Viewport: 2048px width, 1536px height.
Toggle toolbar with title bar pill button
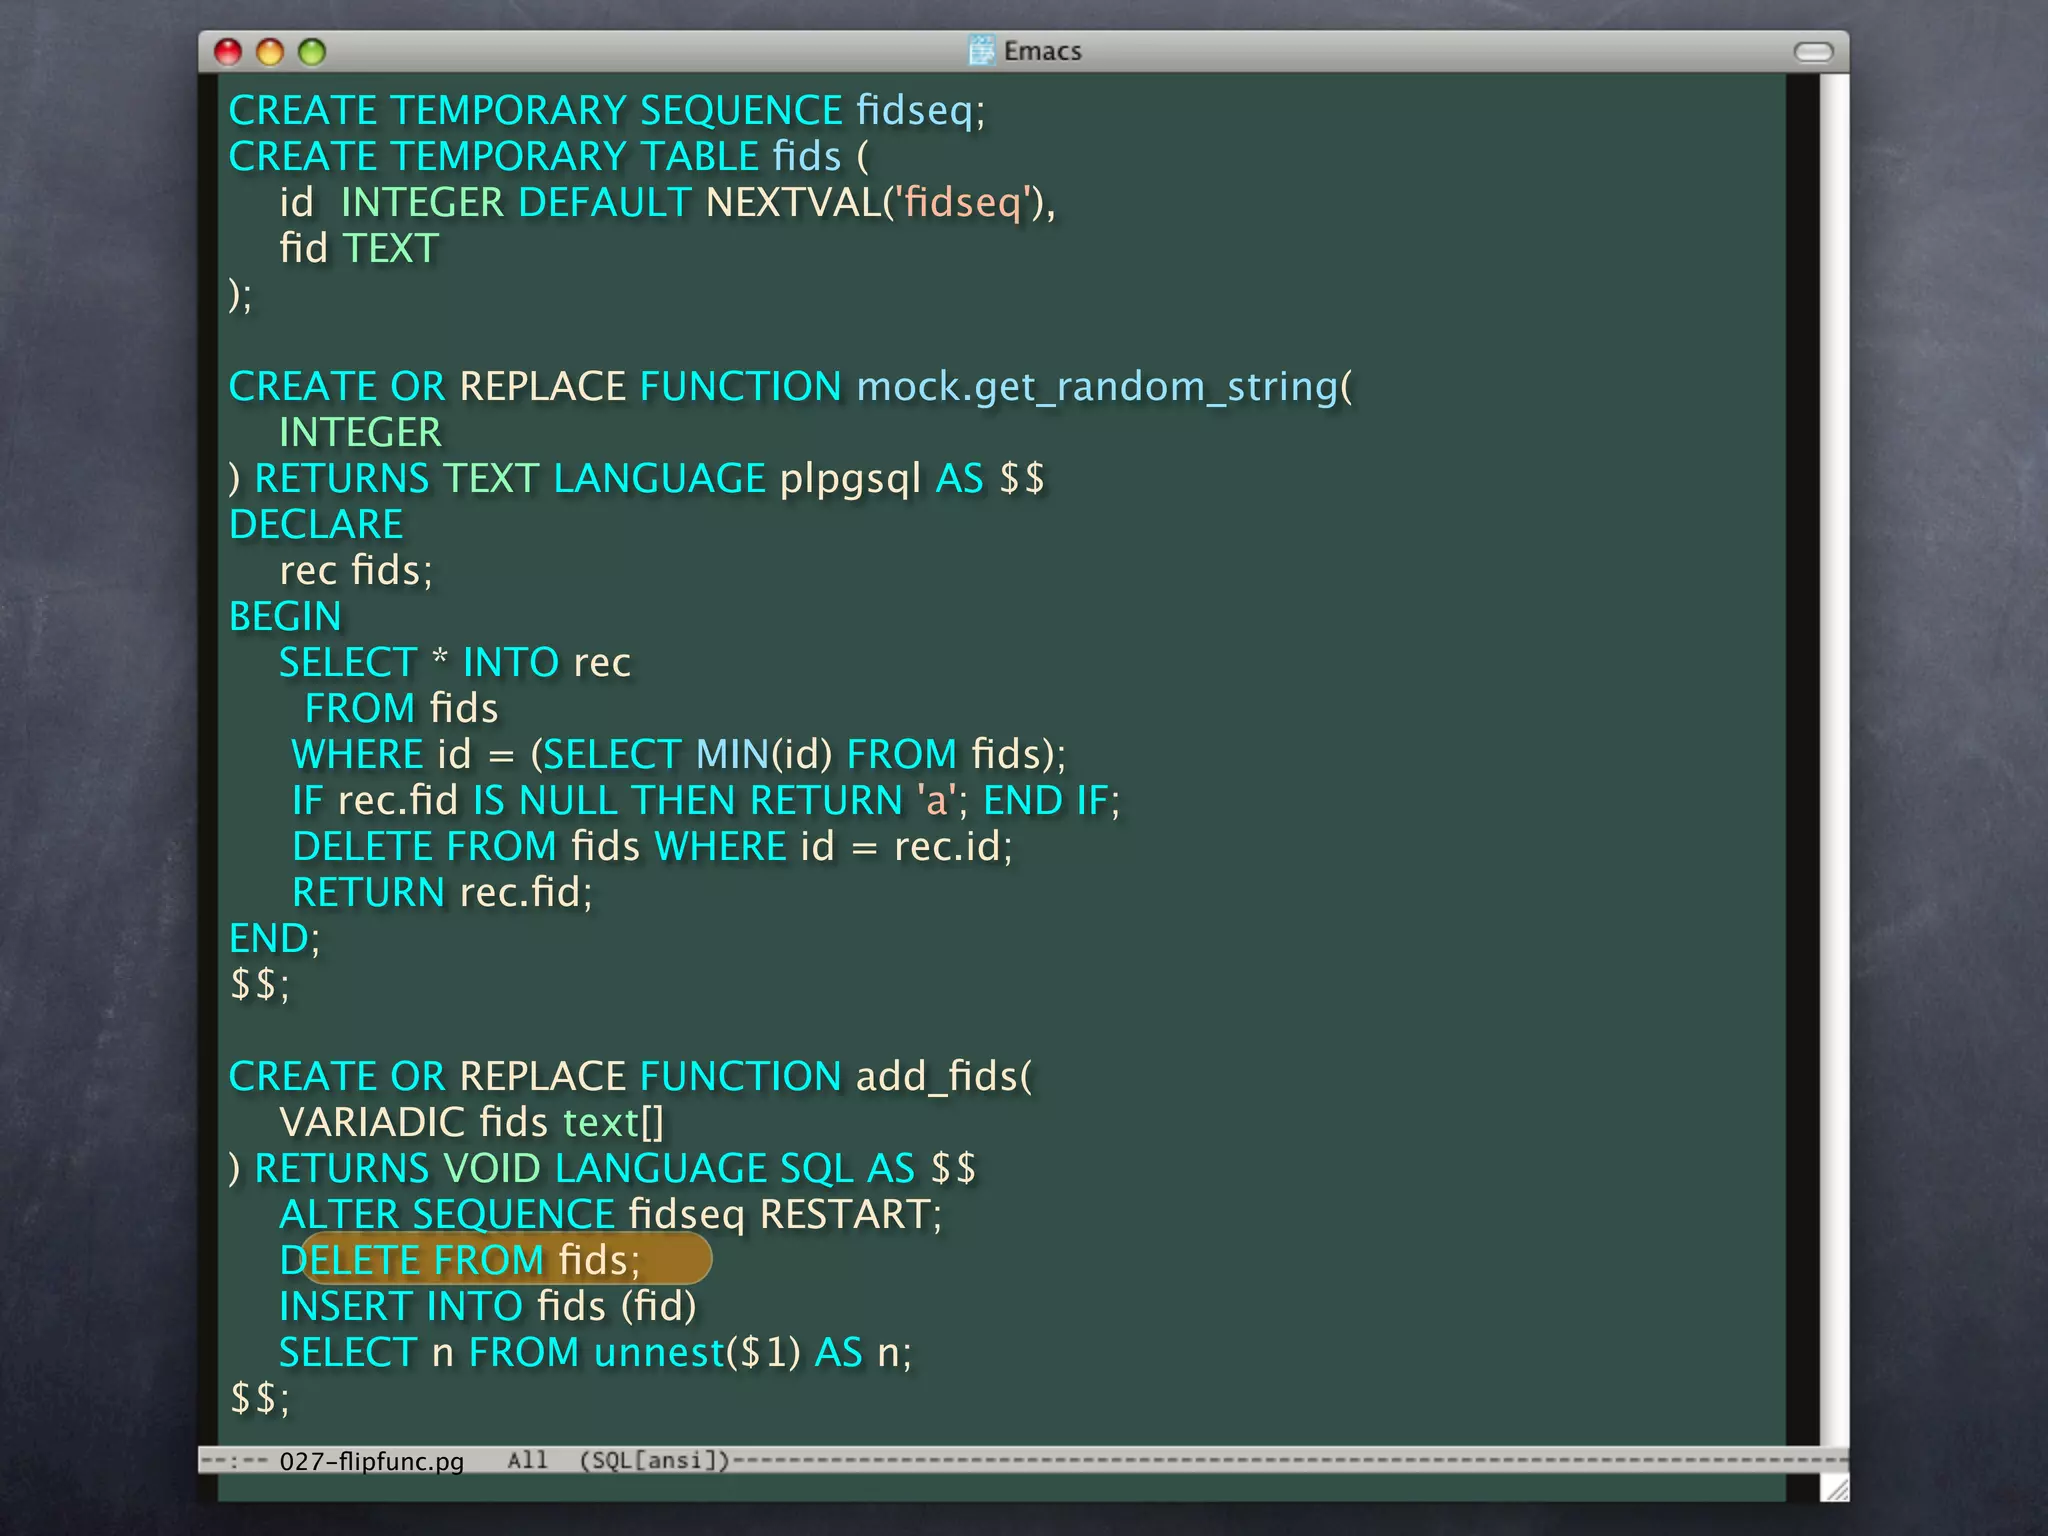pyautogui.click(x=1813, y=52)
